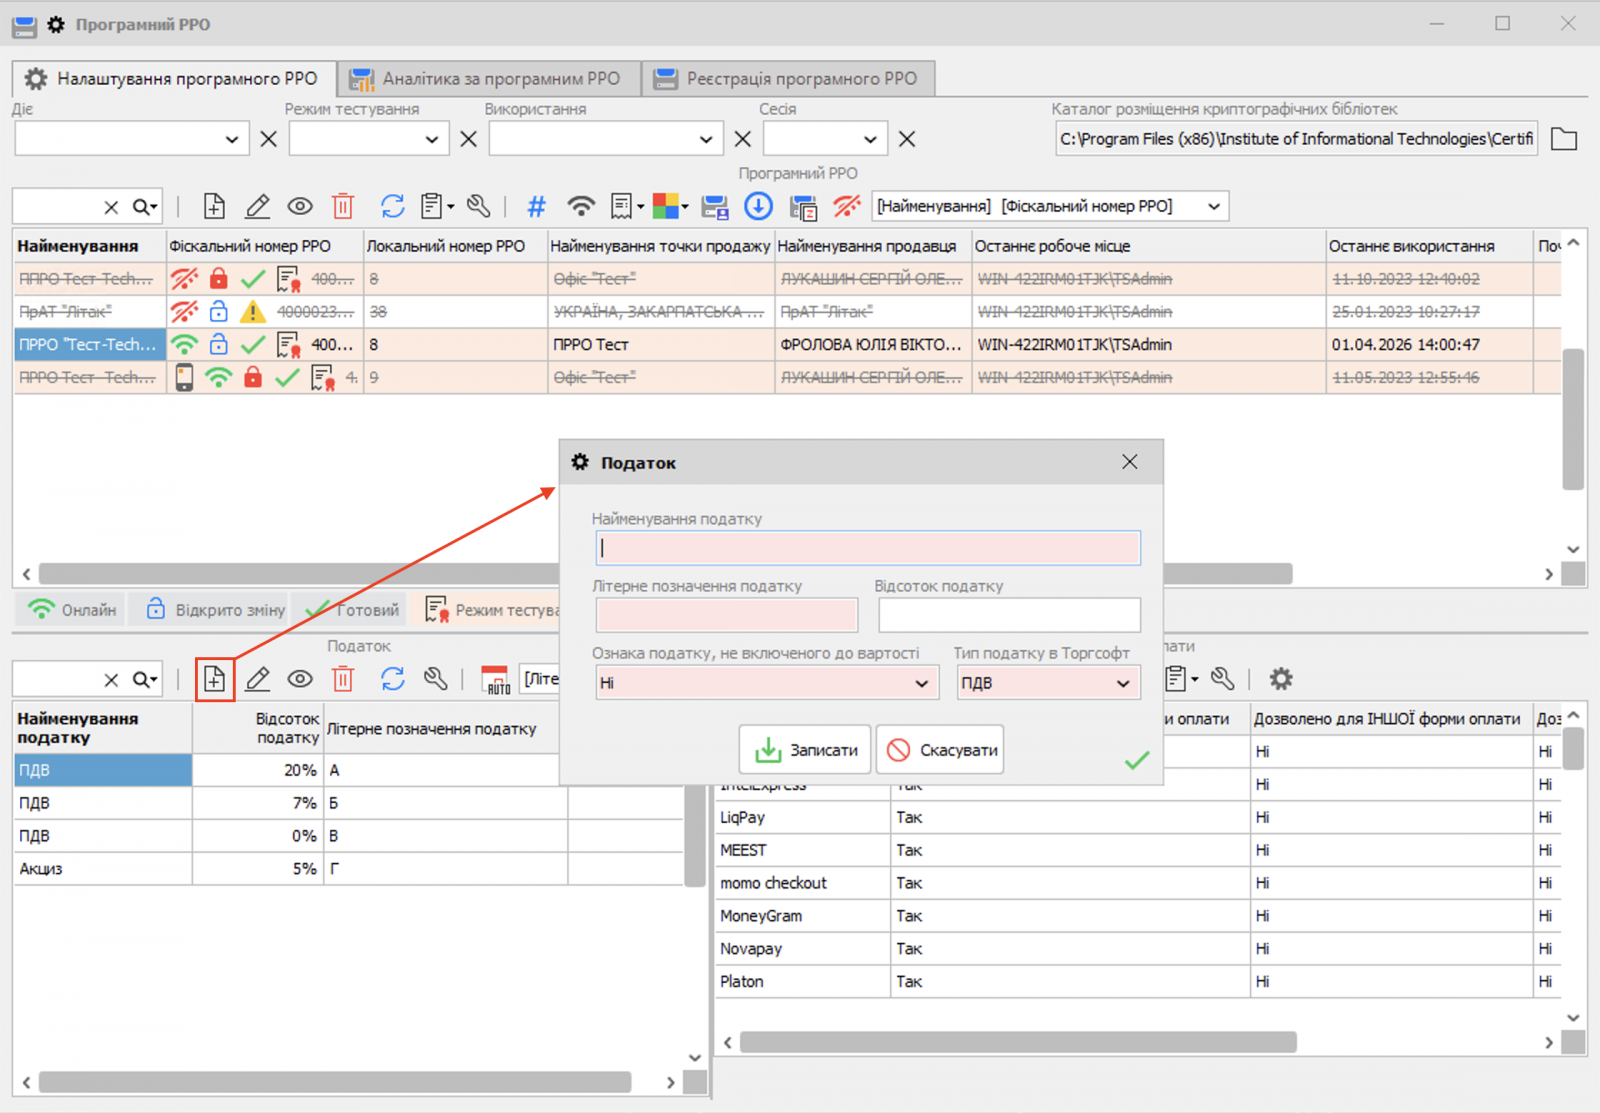The height and width of the screenshot is (1113, 1600).
Task: Click the red trash delete icon in Податок toolbar
Action: pyautogui.click(x=343, y=679)
